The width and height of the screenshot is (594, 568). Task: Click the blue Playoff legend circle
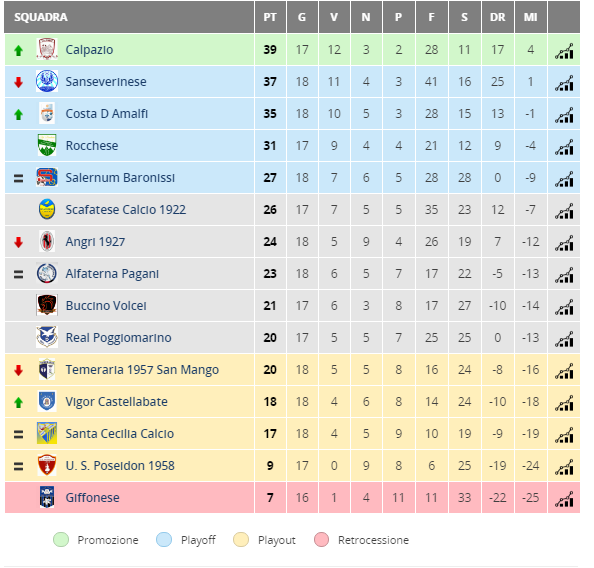click(x=164, y=540)
